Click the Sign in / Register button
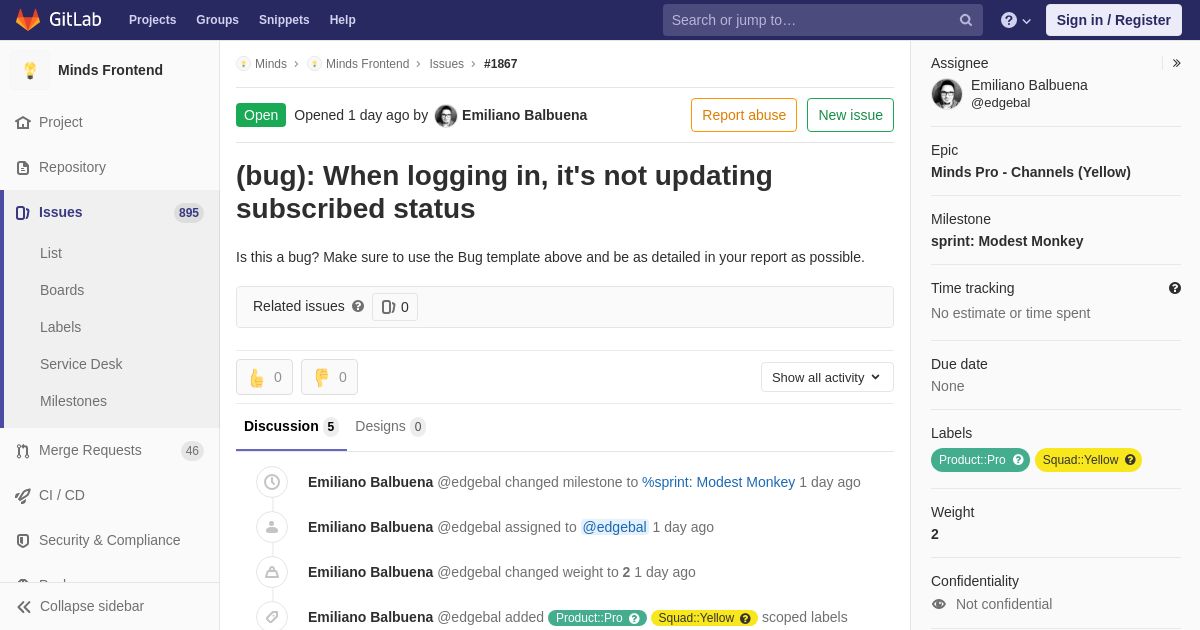The width and height of the screenshot is (1200, 630). coord(1114,20)
